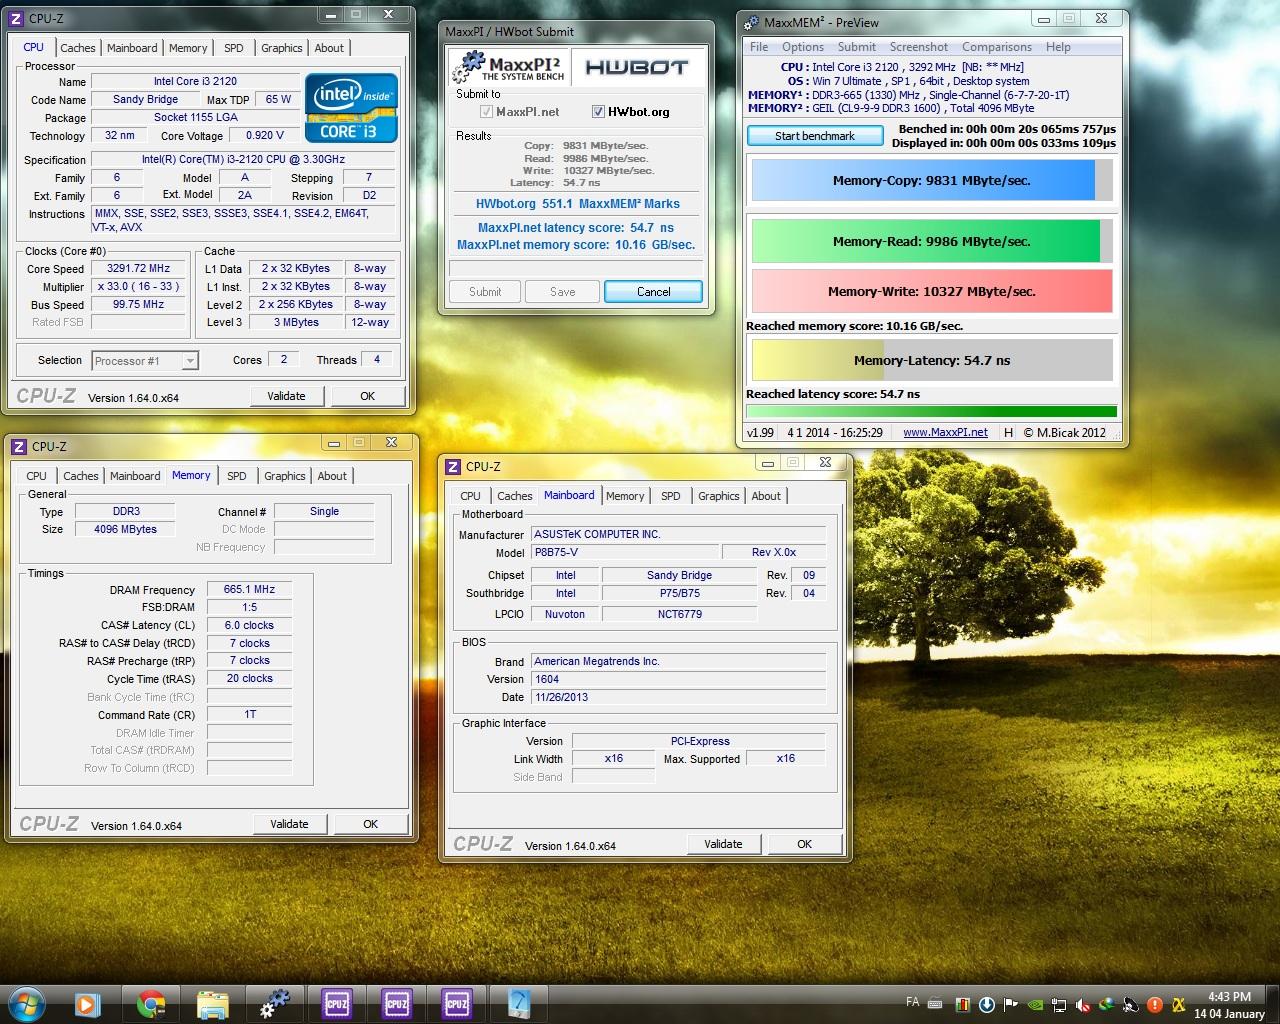Click the red Memory-Write result bar
The height and width of the screenshot is (1024, 1280).
click(x=932, y=291)
